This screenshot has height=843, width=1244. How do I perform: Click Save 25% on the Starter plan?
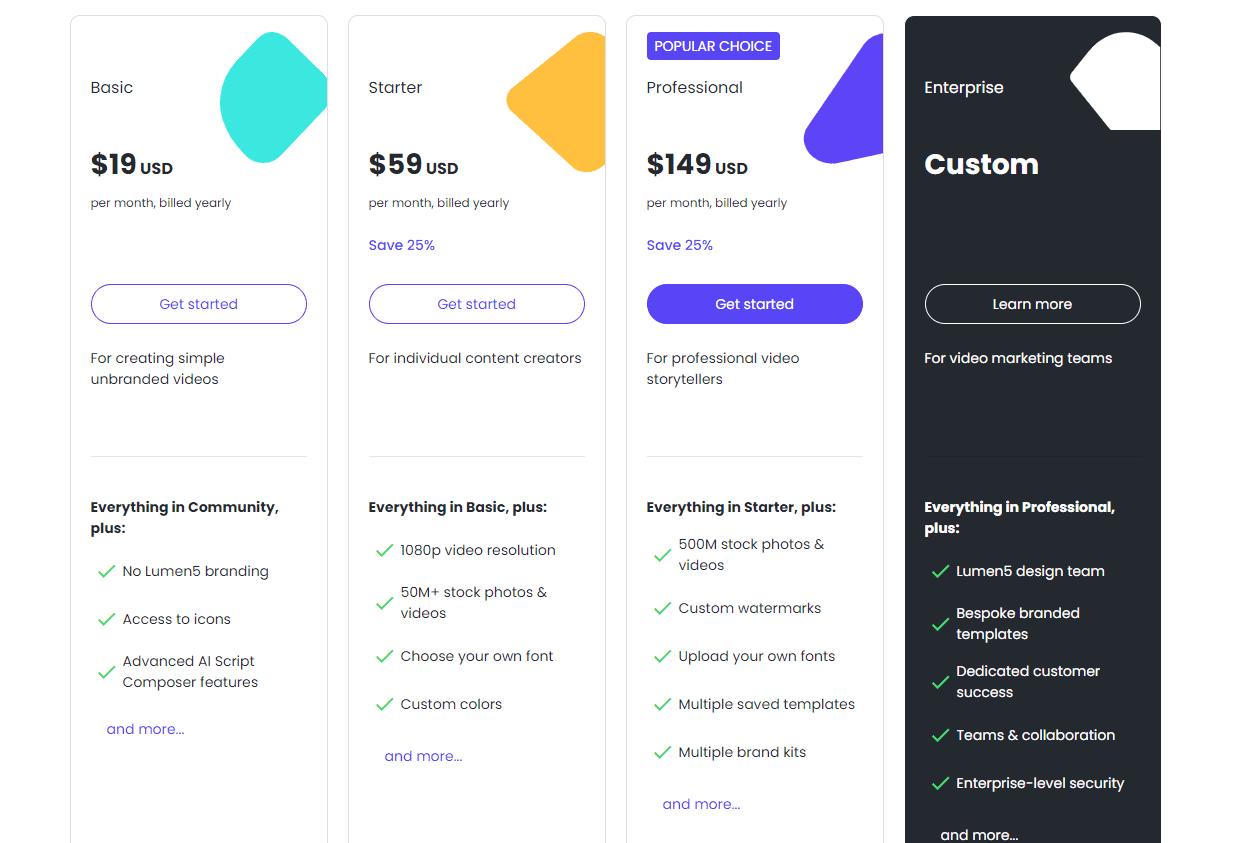[401, 245]
